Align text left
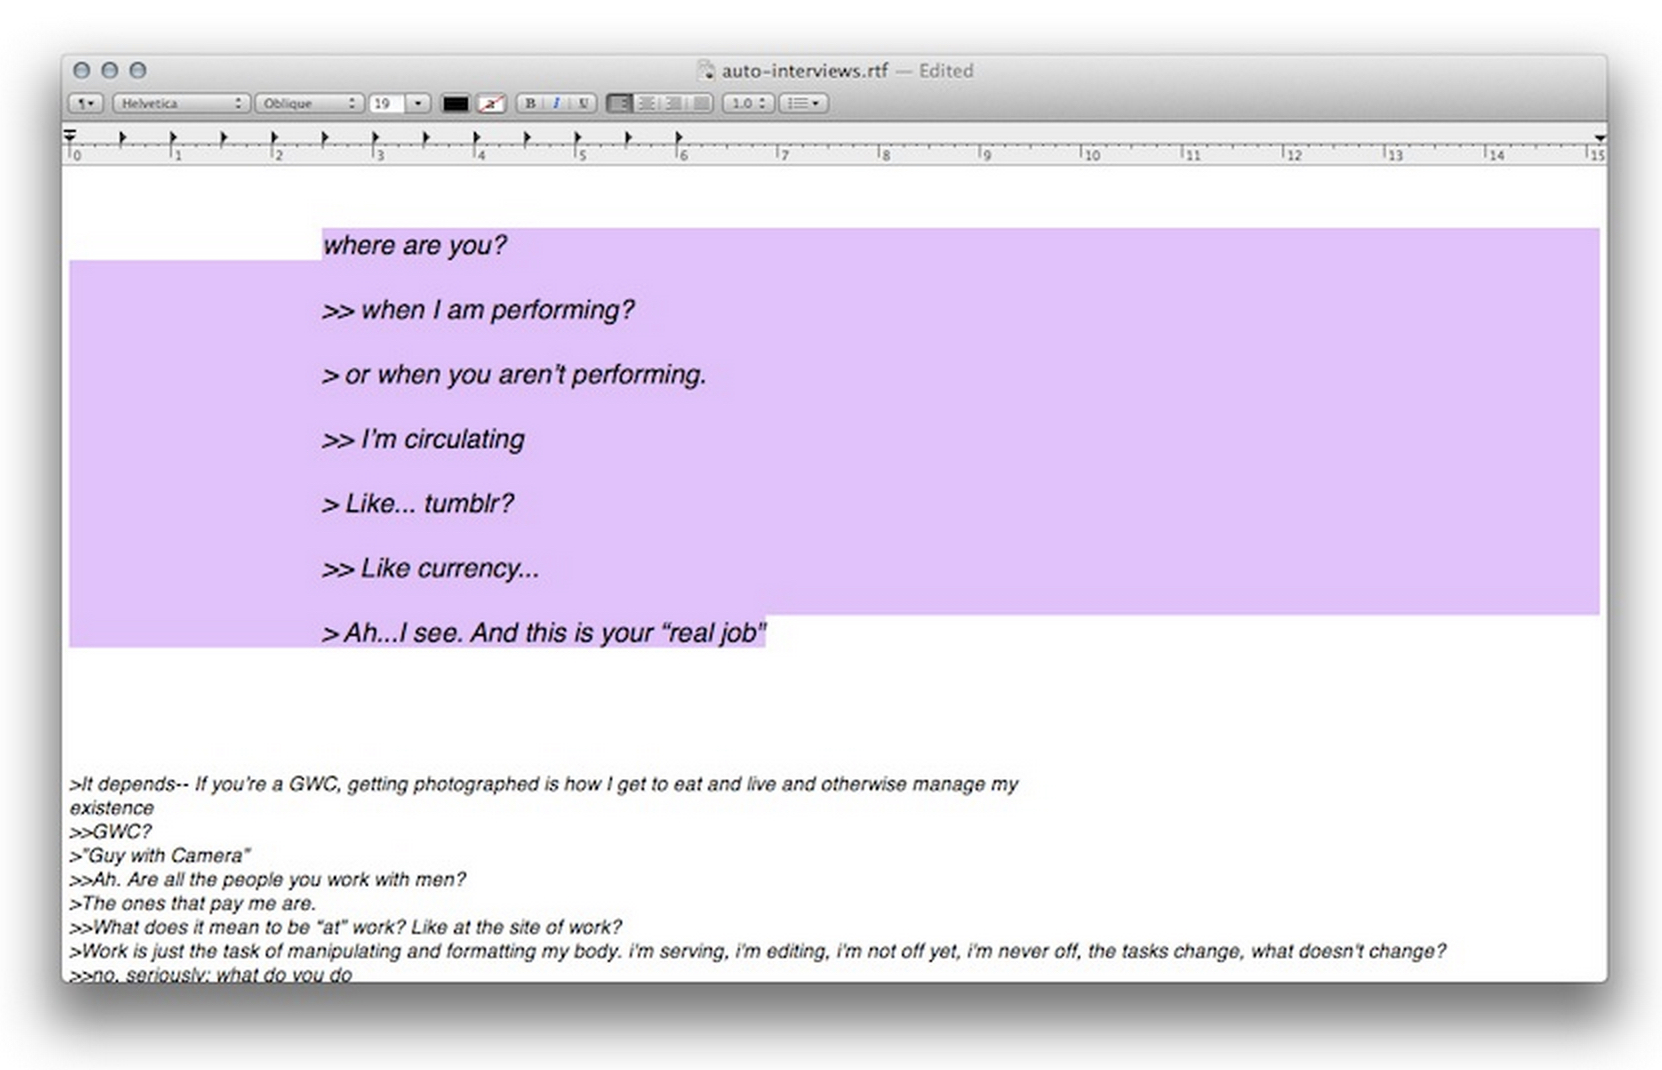Viewport: 1662px width, 1070px height. pyautogui.click(x=620, y=103)
